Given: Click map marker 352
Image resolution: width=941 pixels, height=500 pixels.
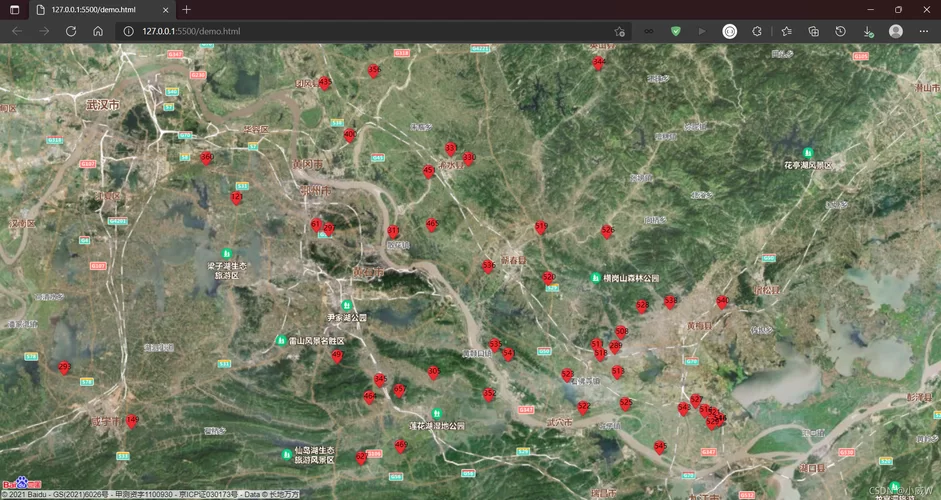Looking at the screenshot, I should [489, 394].
